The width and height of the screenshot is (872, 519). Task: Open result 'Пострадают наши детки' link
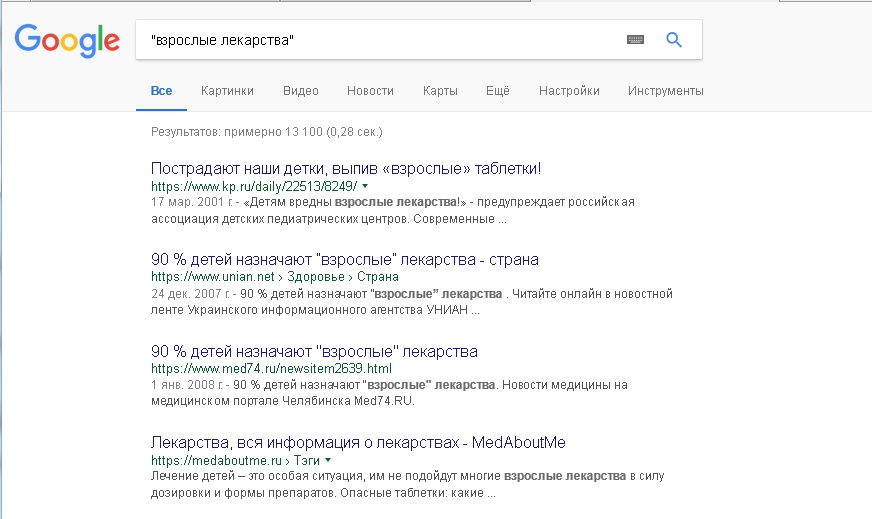click(346, 169)
